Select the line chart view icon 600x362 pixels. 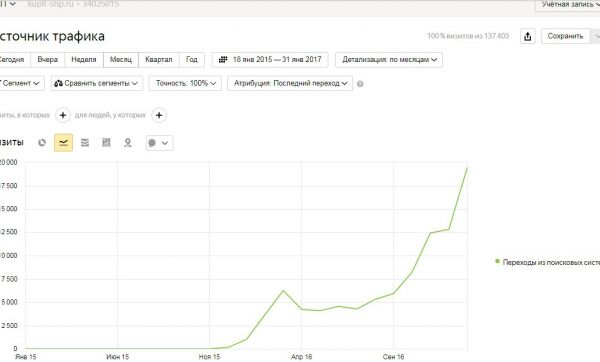pos(64,143)
